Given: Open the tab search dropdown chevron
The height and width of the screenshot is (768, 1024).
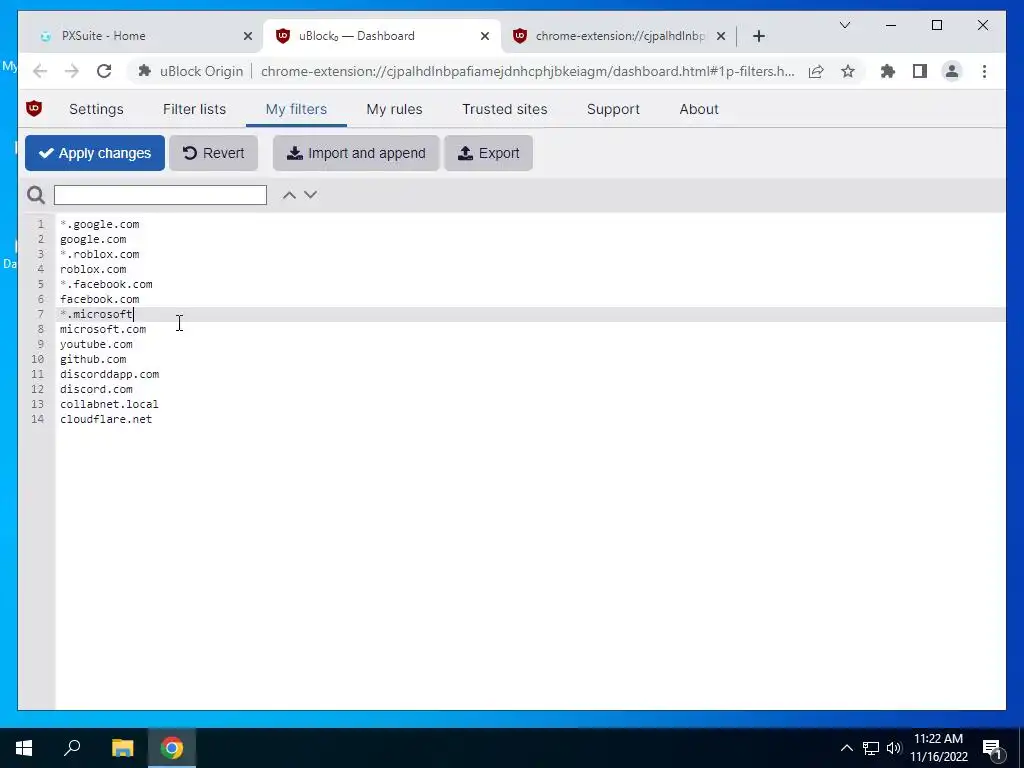Looking at the screenshot, I should [x=844, y=25].
